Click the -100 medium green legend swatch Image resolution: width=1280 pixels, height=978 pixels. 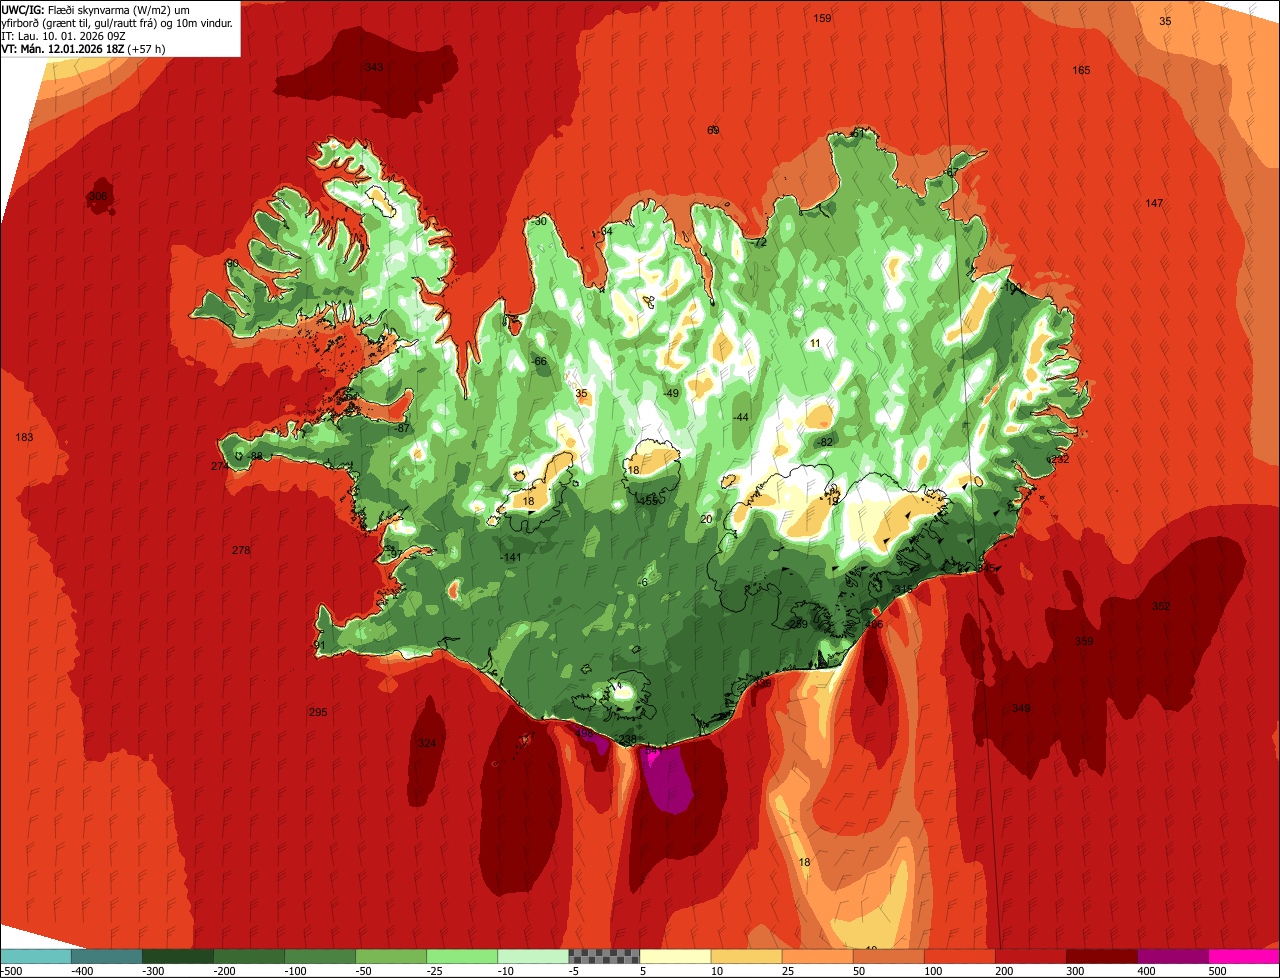point(319,956)
